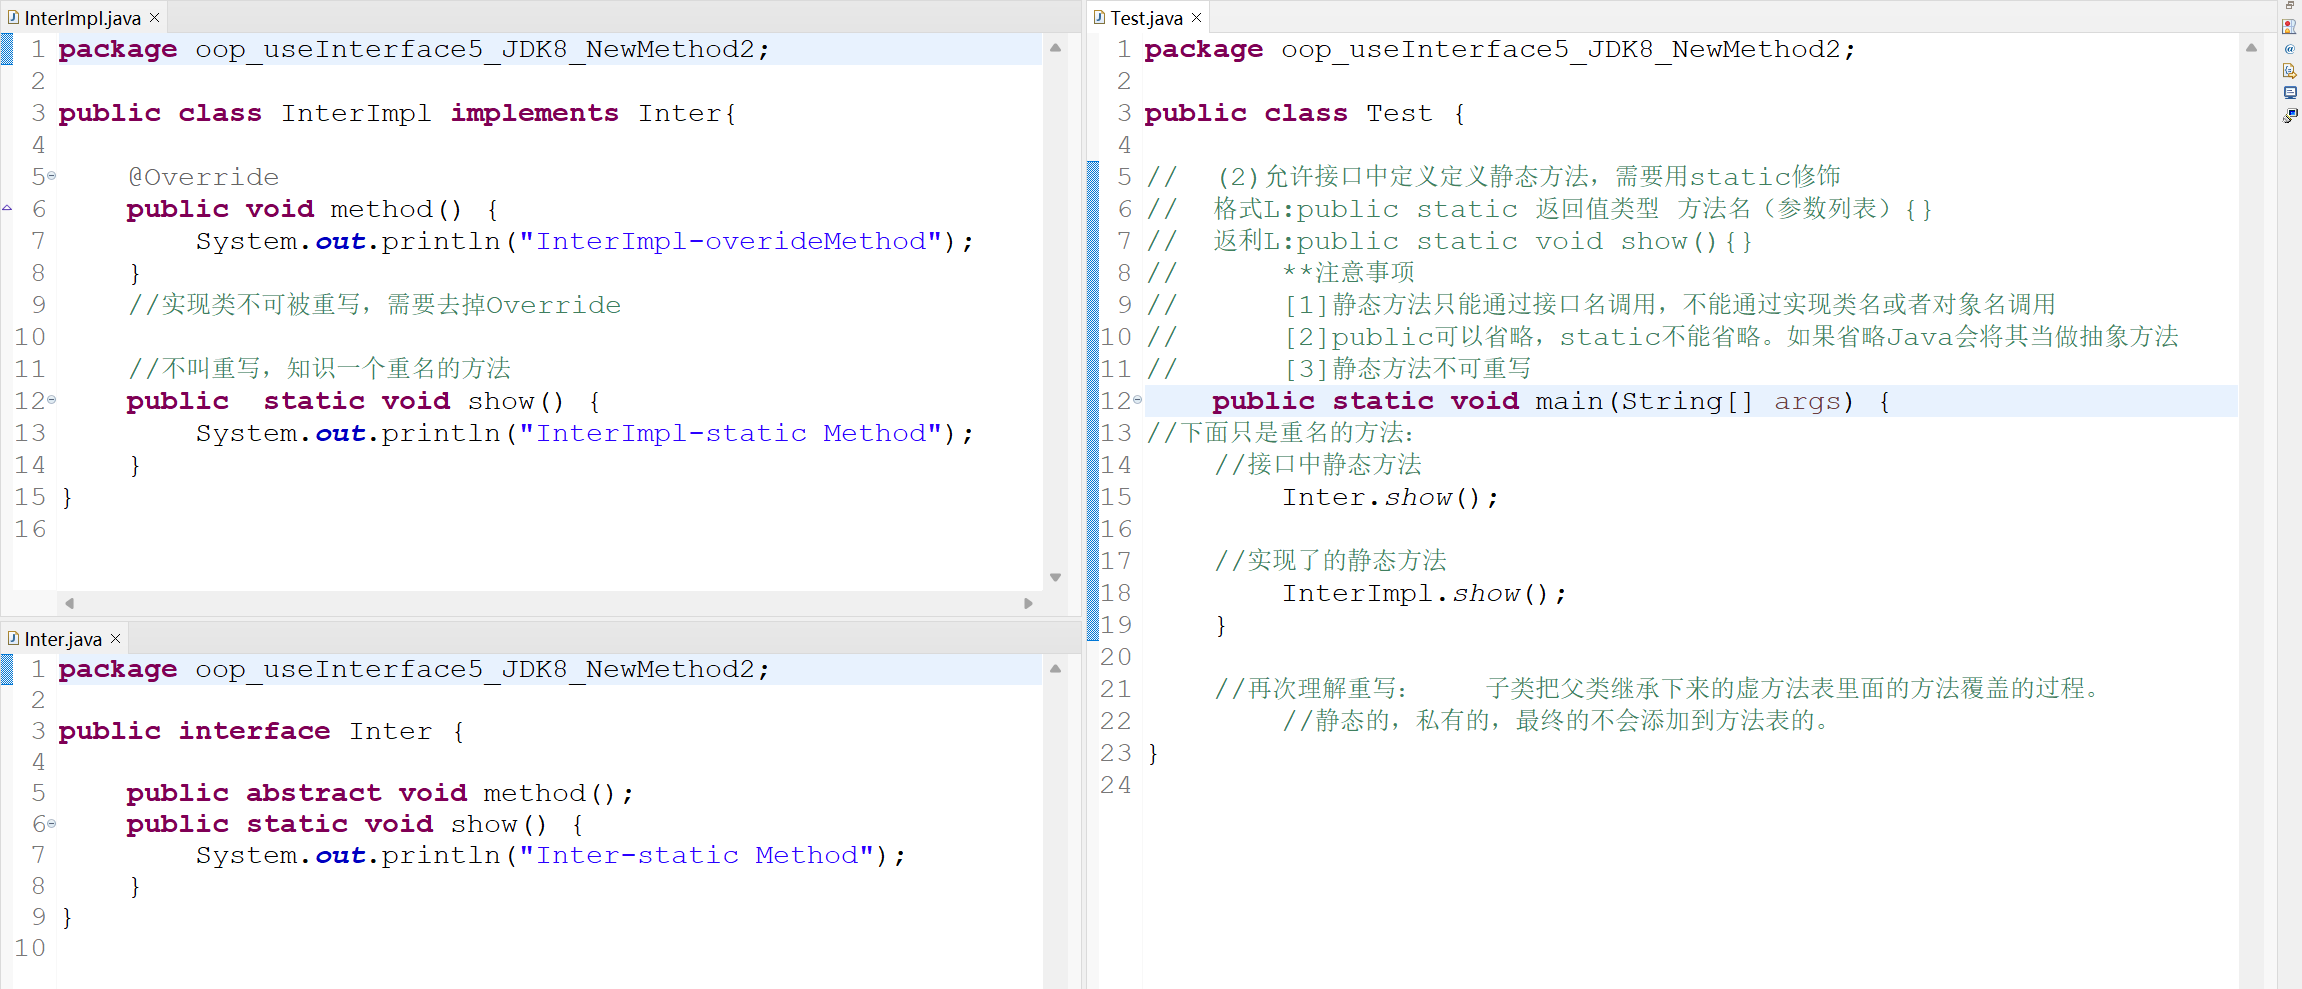The height and width of the screenshot is (989, 2302).
Task: Click 'method()' name in InterImpl.java line 6
Action: (396, 209)
